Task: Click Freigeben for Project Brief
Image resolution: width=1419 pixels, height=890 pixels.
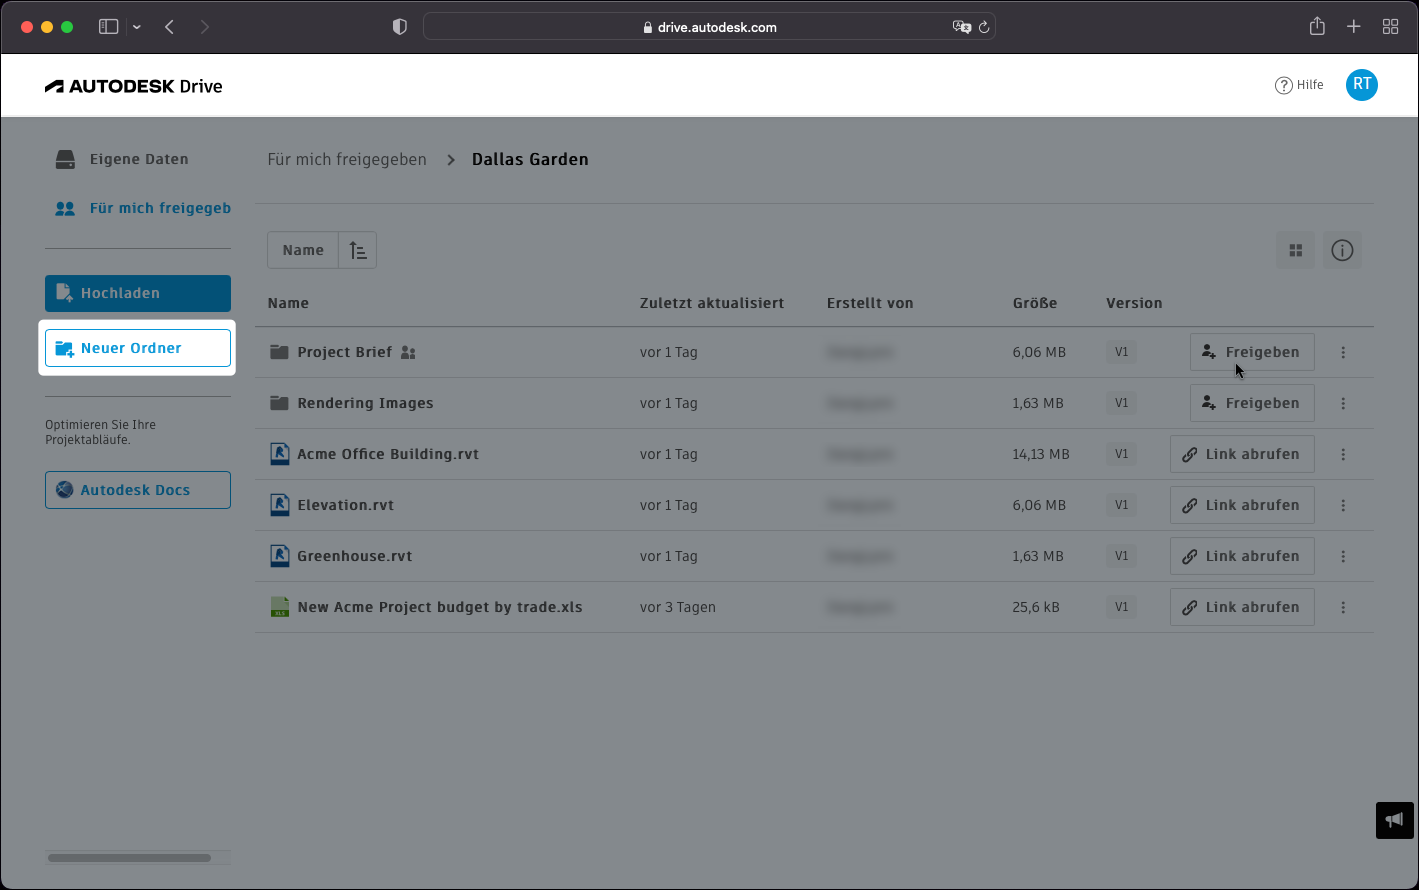Action: [1252, 352]
